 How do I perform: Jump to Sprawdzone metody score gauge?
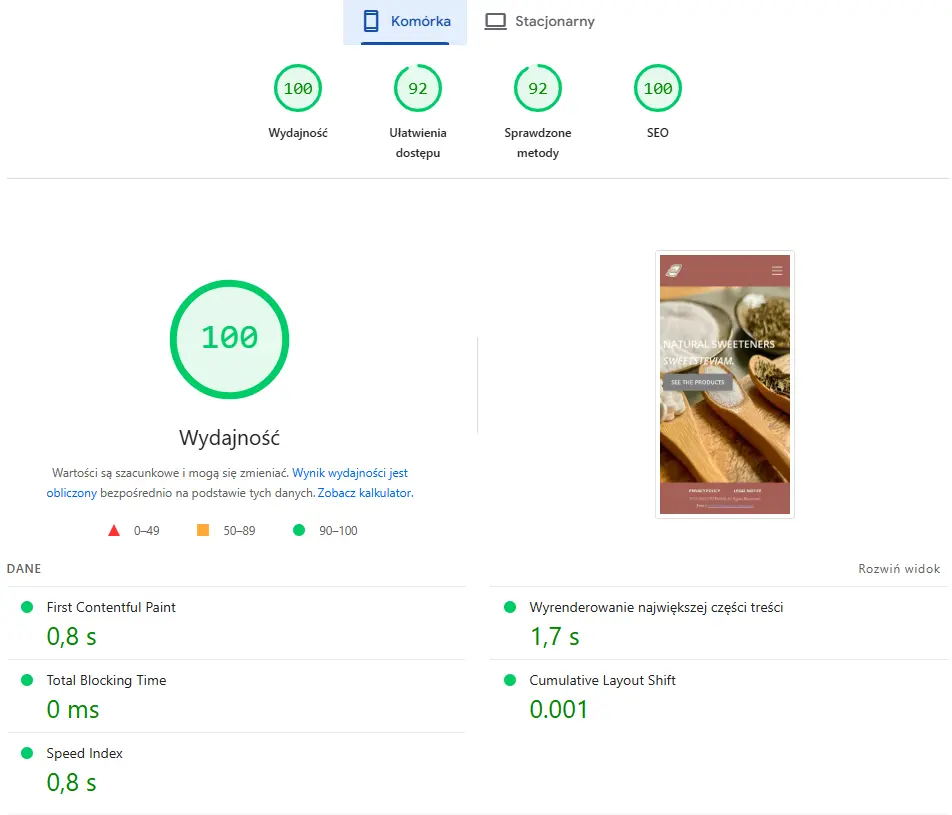(x=538, y=89)
